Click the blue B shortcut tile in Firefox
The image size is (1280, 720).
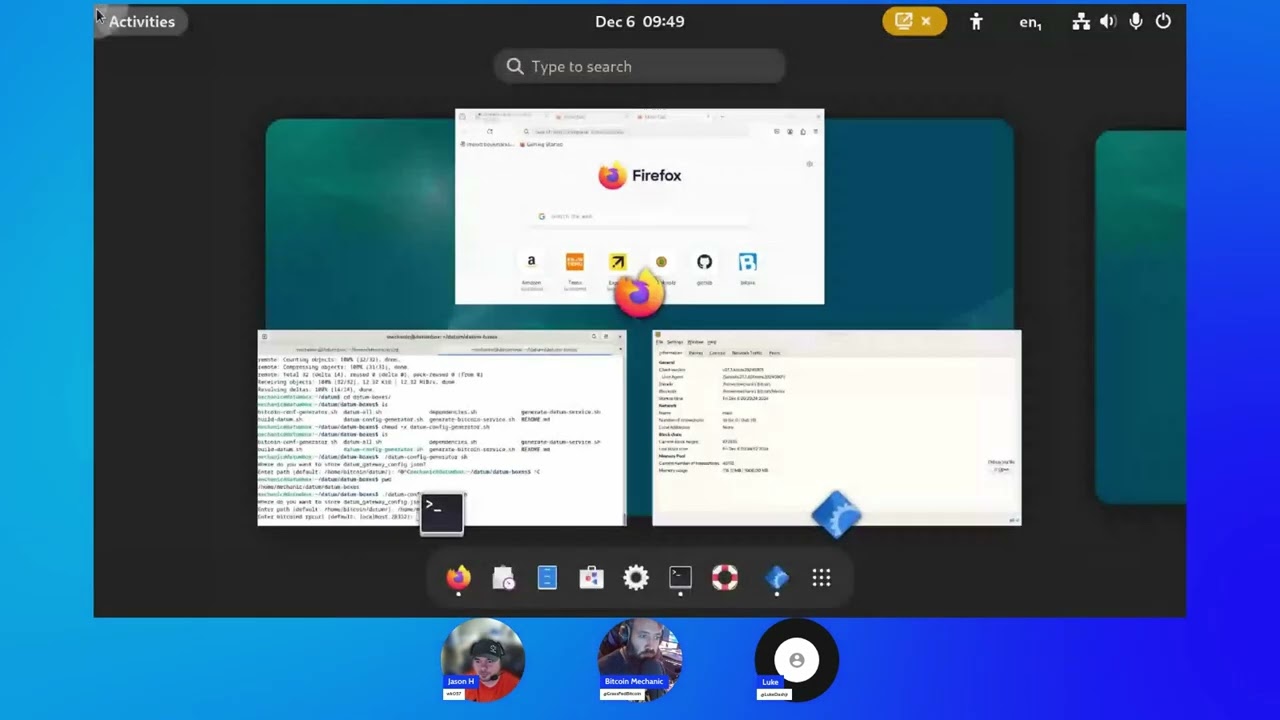[x=747, y=262]
